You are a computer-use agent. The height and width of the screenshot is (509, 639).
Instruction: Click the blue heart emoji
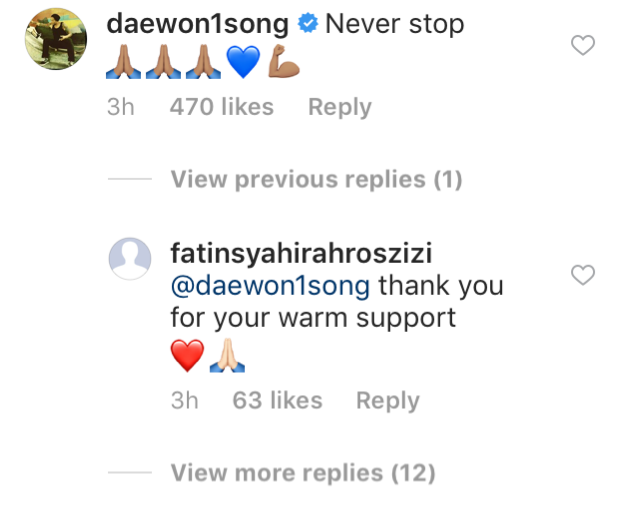pos(243,62)
